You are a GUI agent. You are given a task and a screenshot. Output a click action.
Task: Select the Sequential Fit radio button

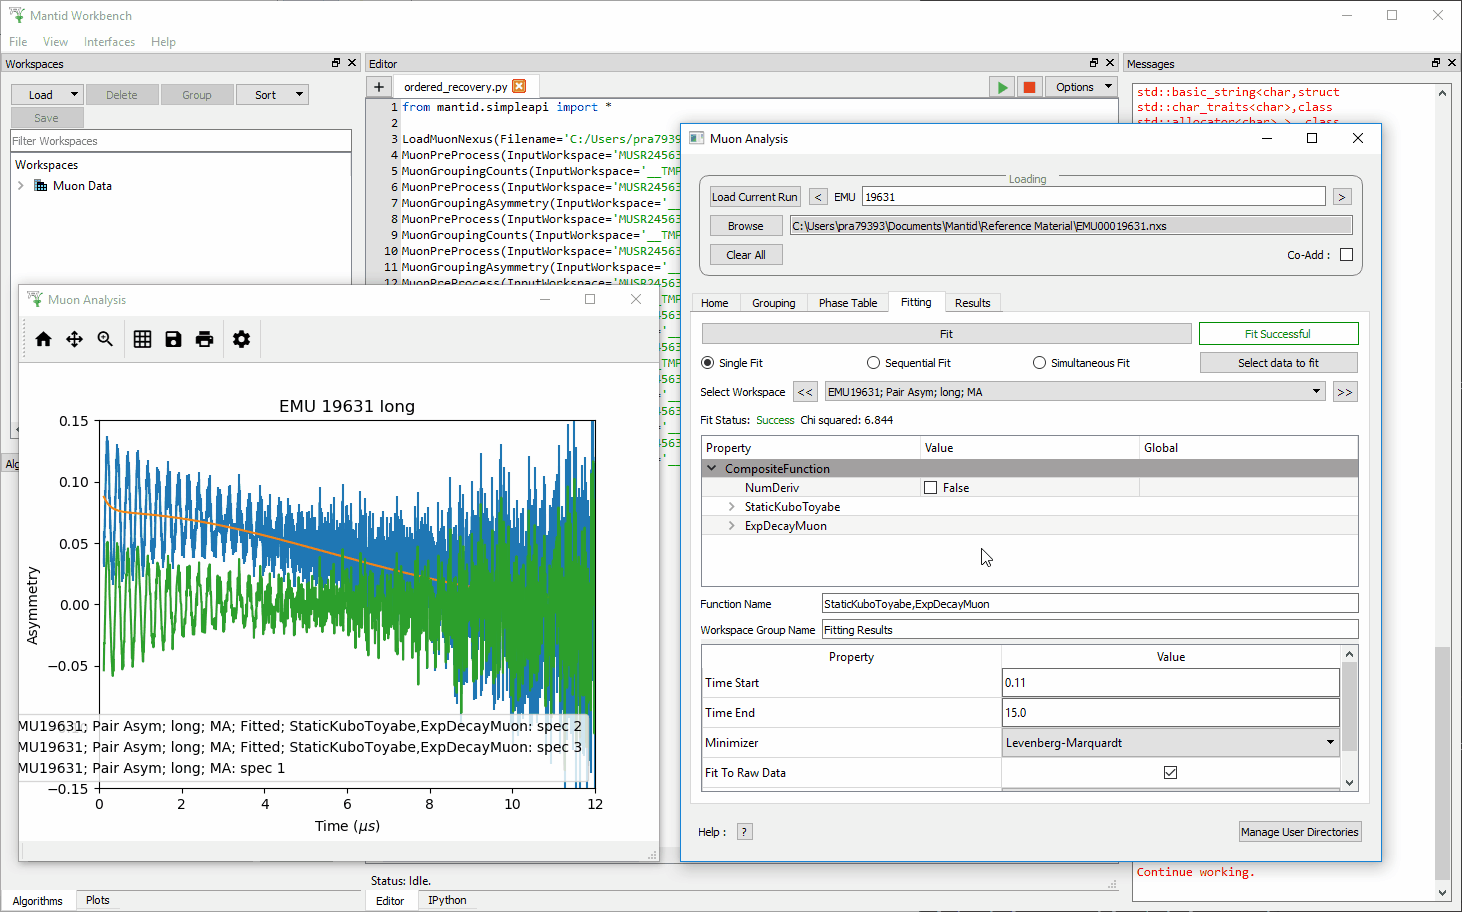873,363
